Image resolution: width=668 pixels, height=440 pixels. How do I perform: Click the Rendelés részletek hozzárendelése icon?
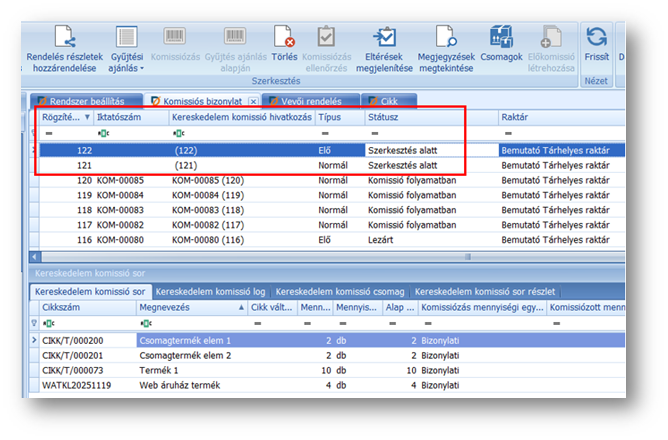[x=65, y=38]
